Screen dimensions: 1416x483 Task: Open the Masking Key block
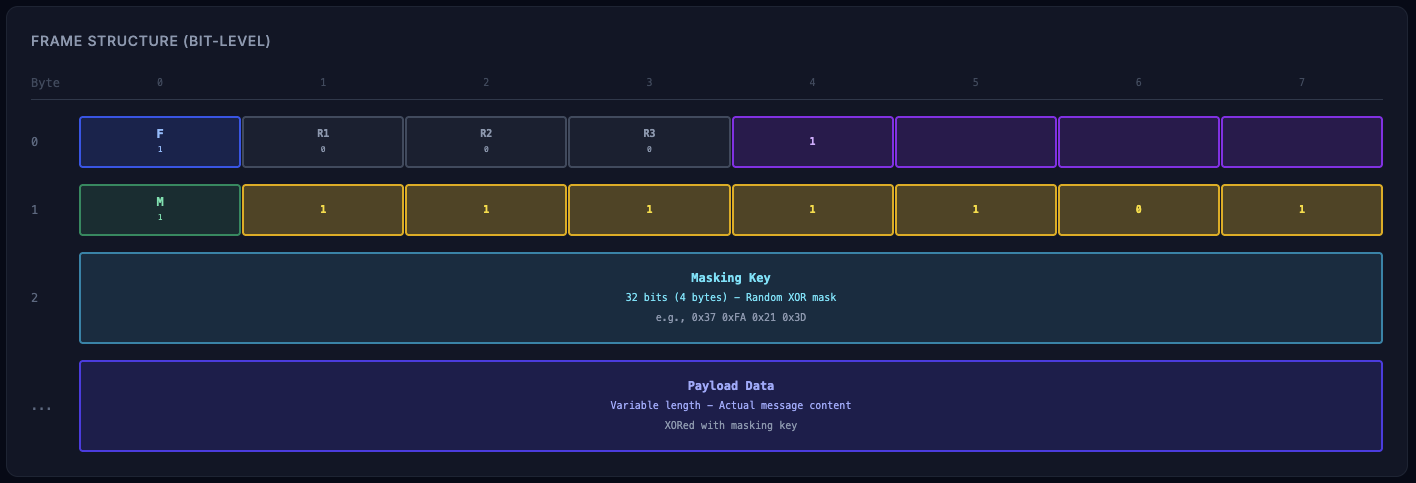click(x=730, y=298)
